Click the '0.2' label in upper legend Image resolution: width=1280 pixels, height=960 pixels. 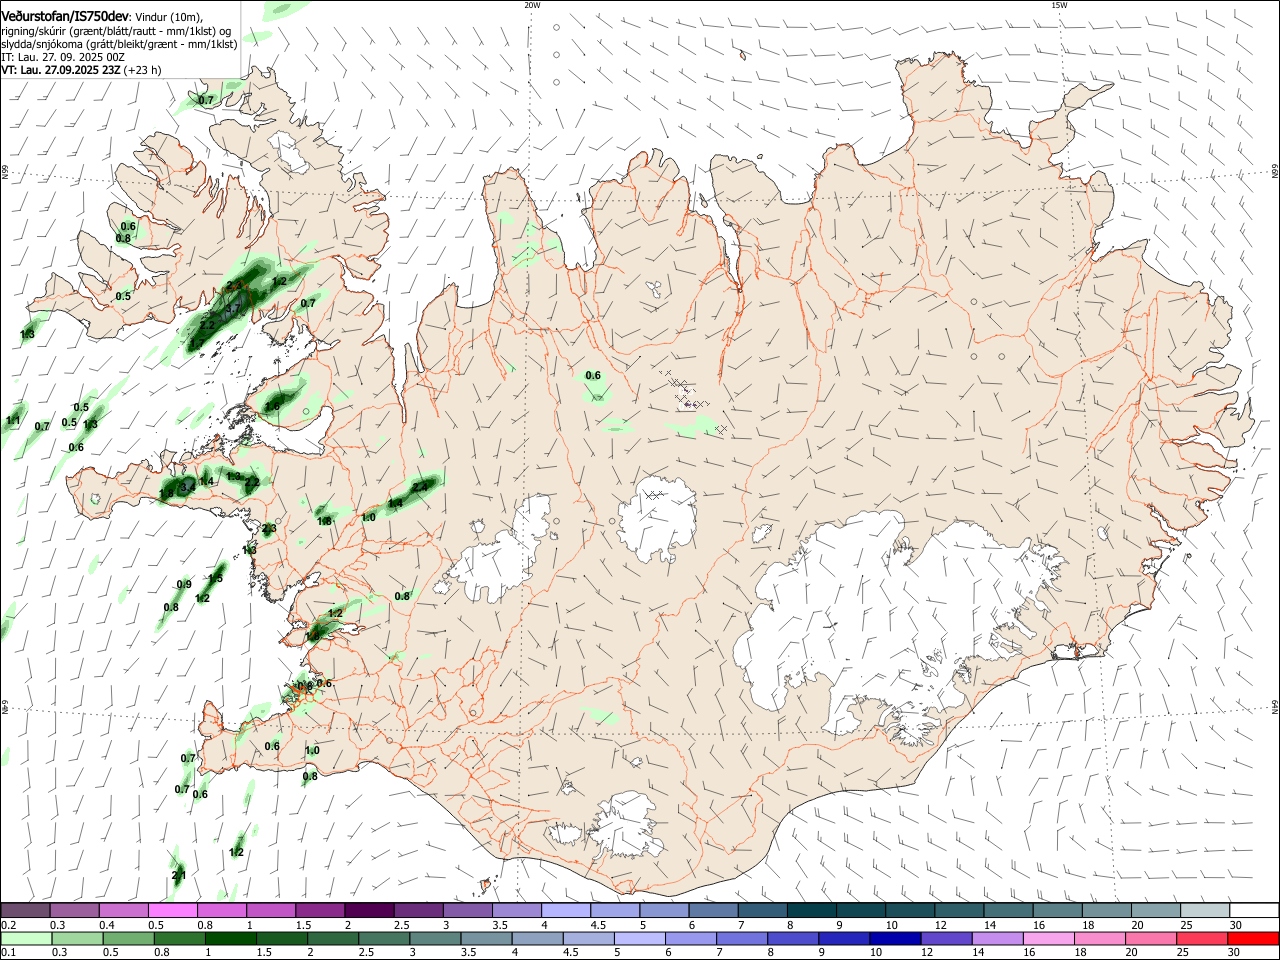tap(8, 925)
